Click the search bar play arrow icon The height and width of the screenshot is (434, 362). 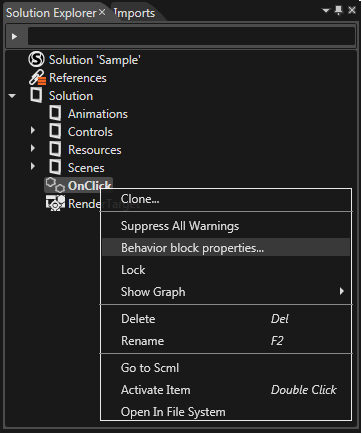(x=14, y=36)
